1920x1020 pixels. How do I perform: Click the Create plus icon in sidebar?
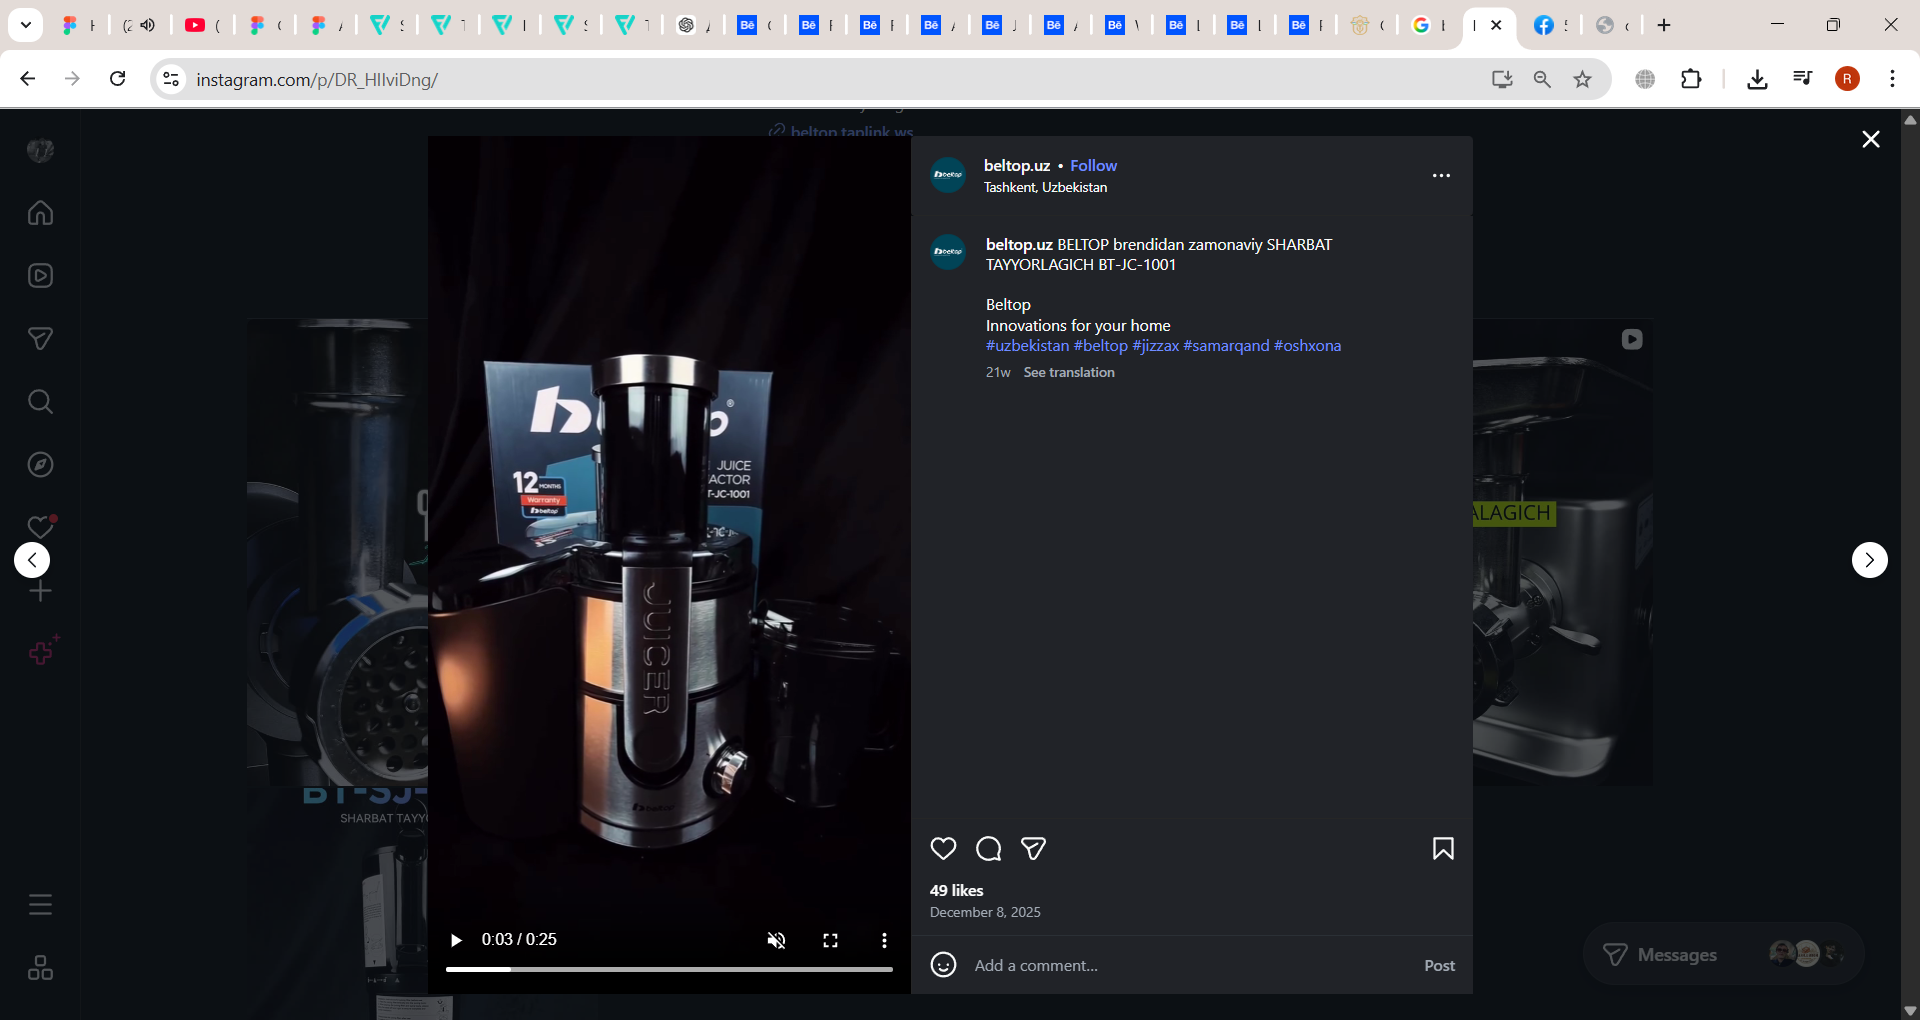pos(40,591)
